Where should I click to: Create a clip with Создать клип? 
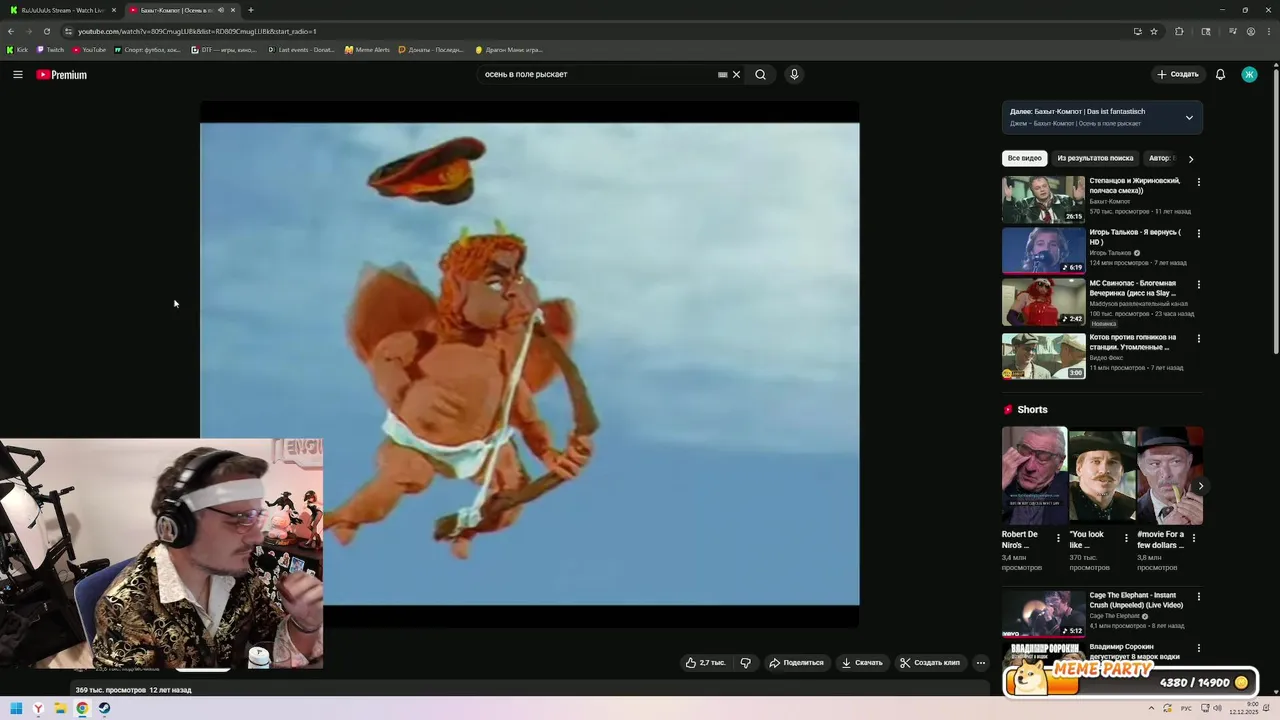point(929,662)
